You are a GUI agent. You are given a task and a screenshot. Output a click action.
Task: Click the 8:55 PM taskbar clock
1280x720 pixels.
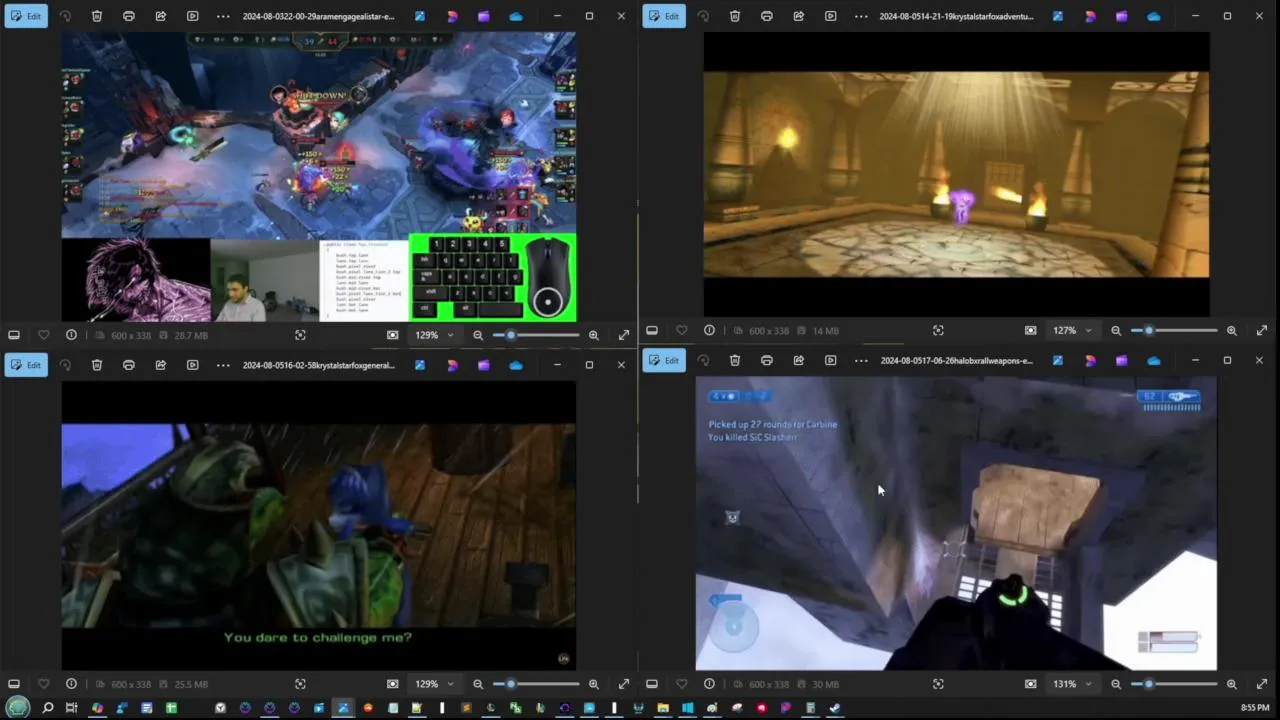[x=1254, y=708]
